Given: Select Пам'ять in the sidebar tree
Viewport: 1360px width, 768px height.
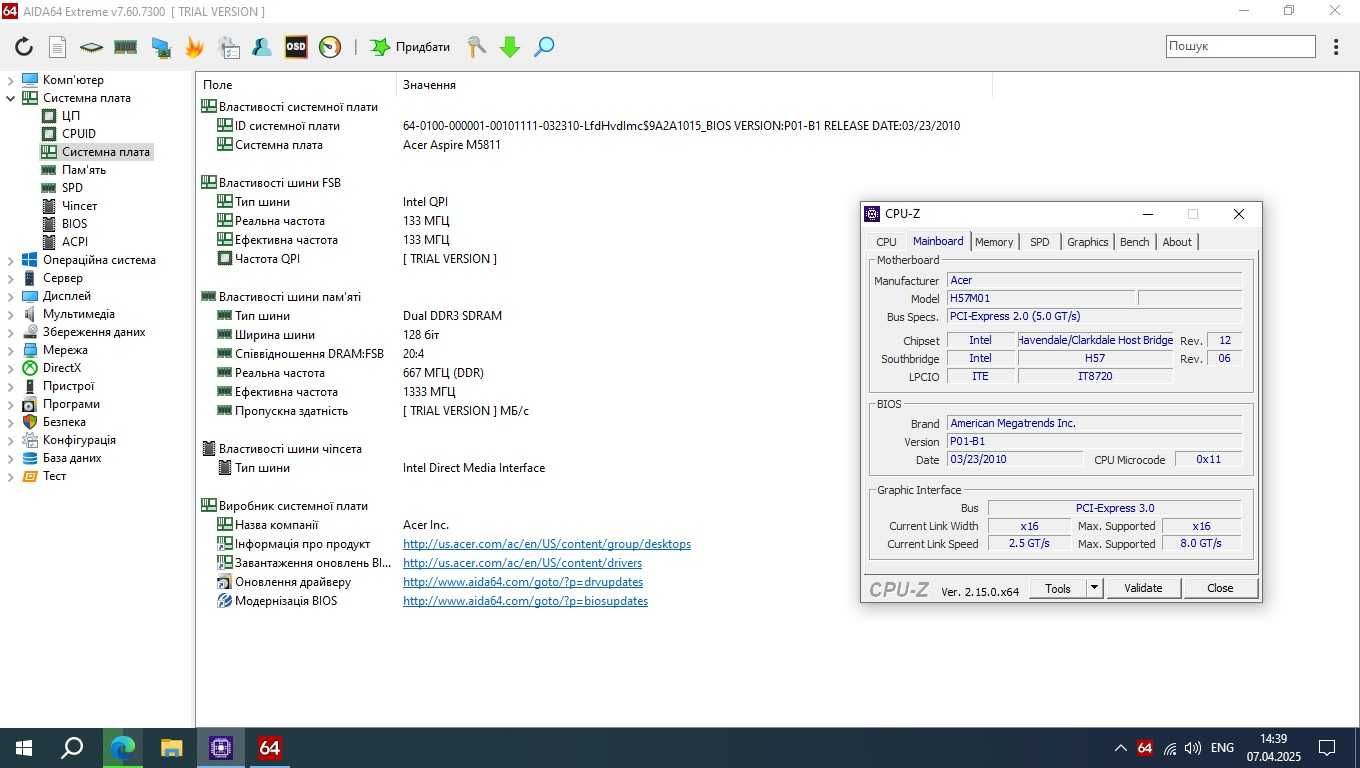Looking at the screenshot, I should tap(84, 170).
